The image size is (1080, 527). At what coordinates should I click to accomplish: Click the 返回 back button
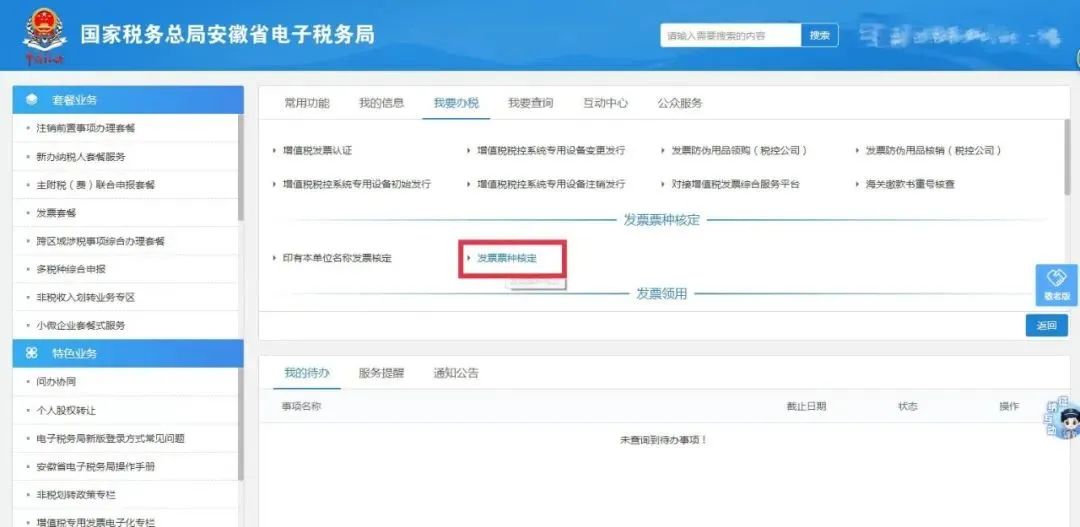pos(1046,325)
